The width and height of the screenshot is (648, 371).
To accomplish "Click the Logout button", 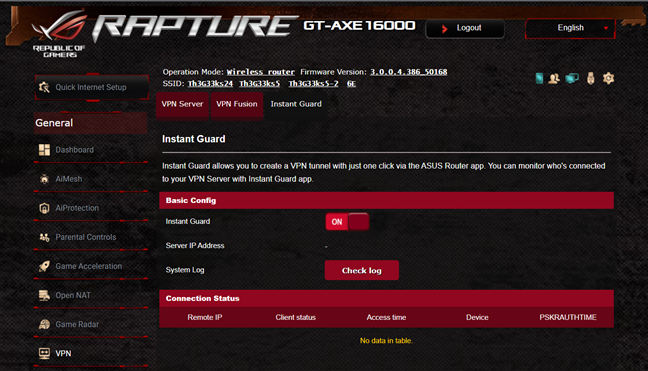I will pyautogui.click(x=465, y=29).
